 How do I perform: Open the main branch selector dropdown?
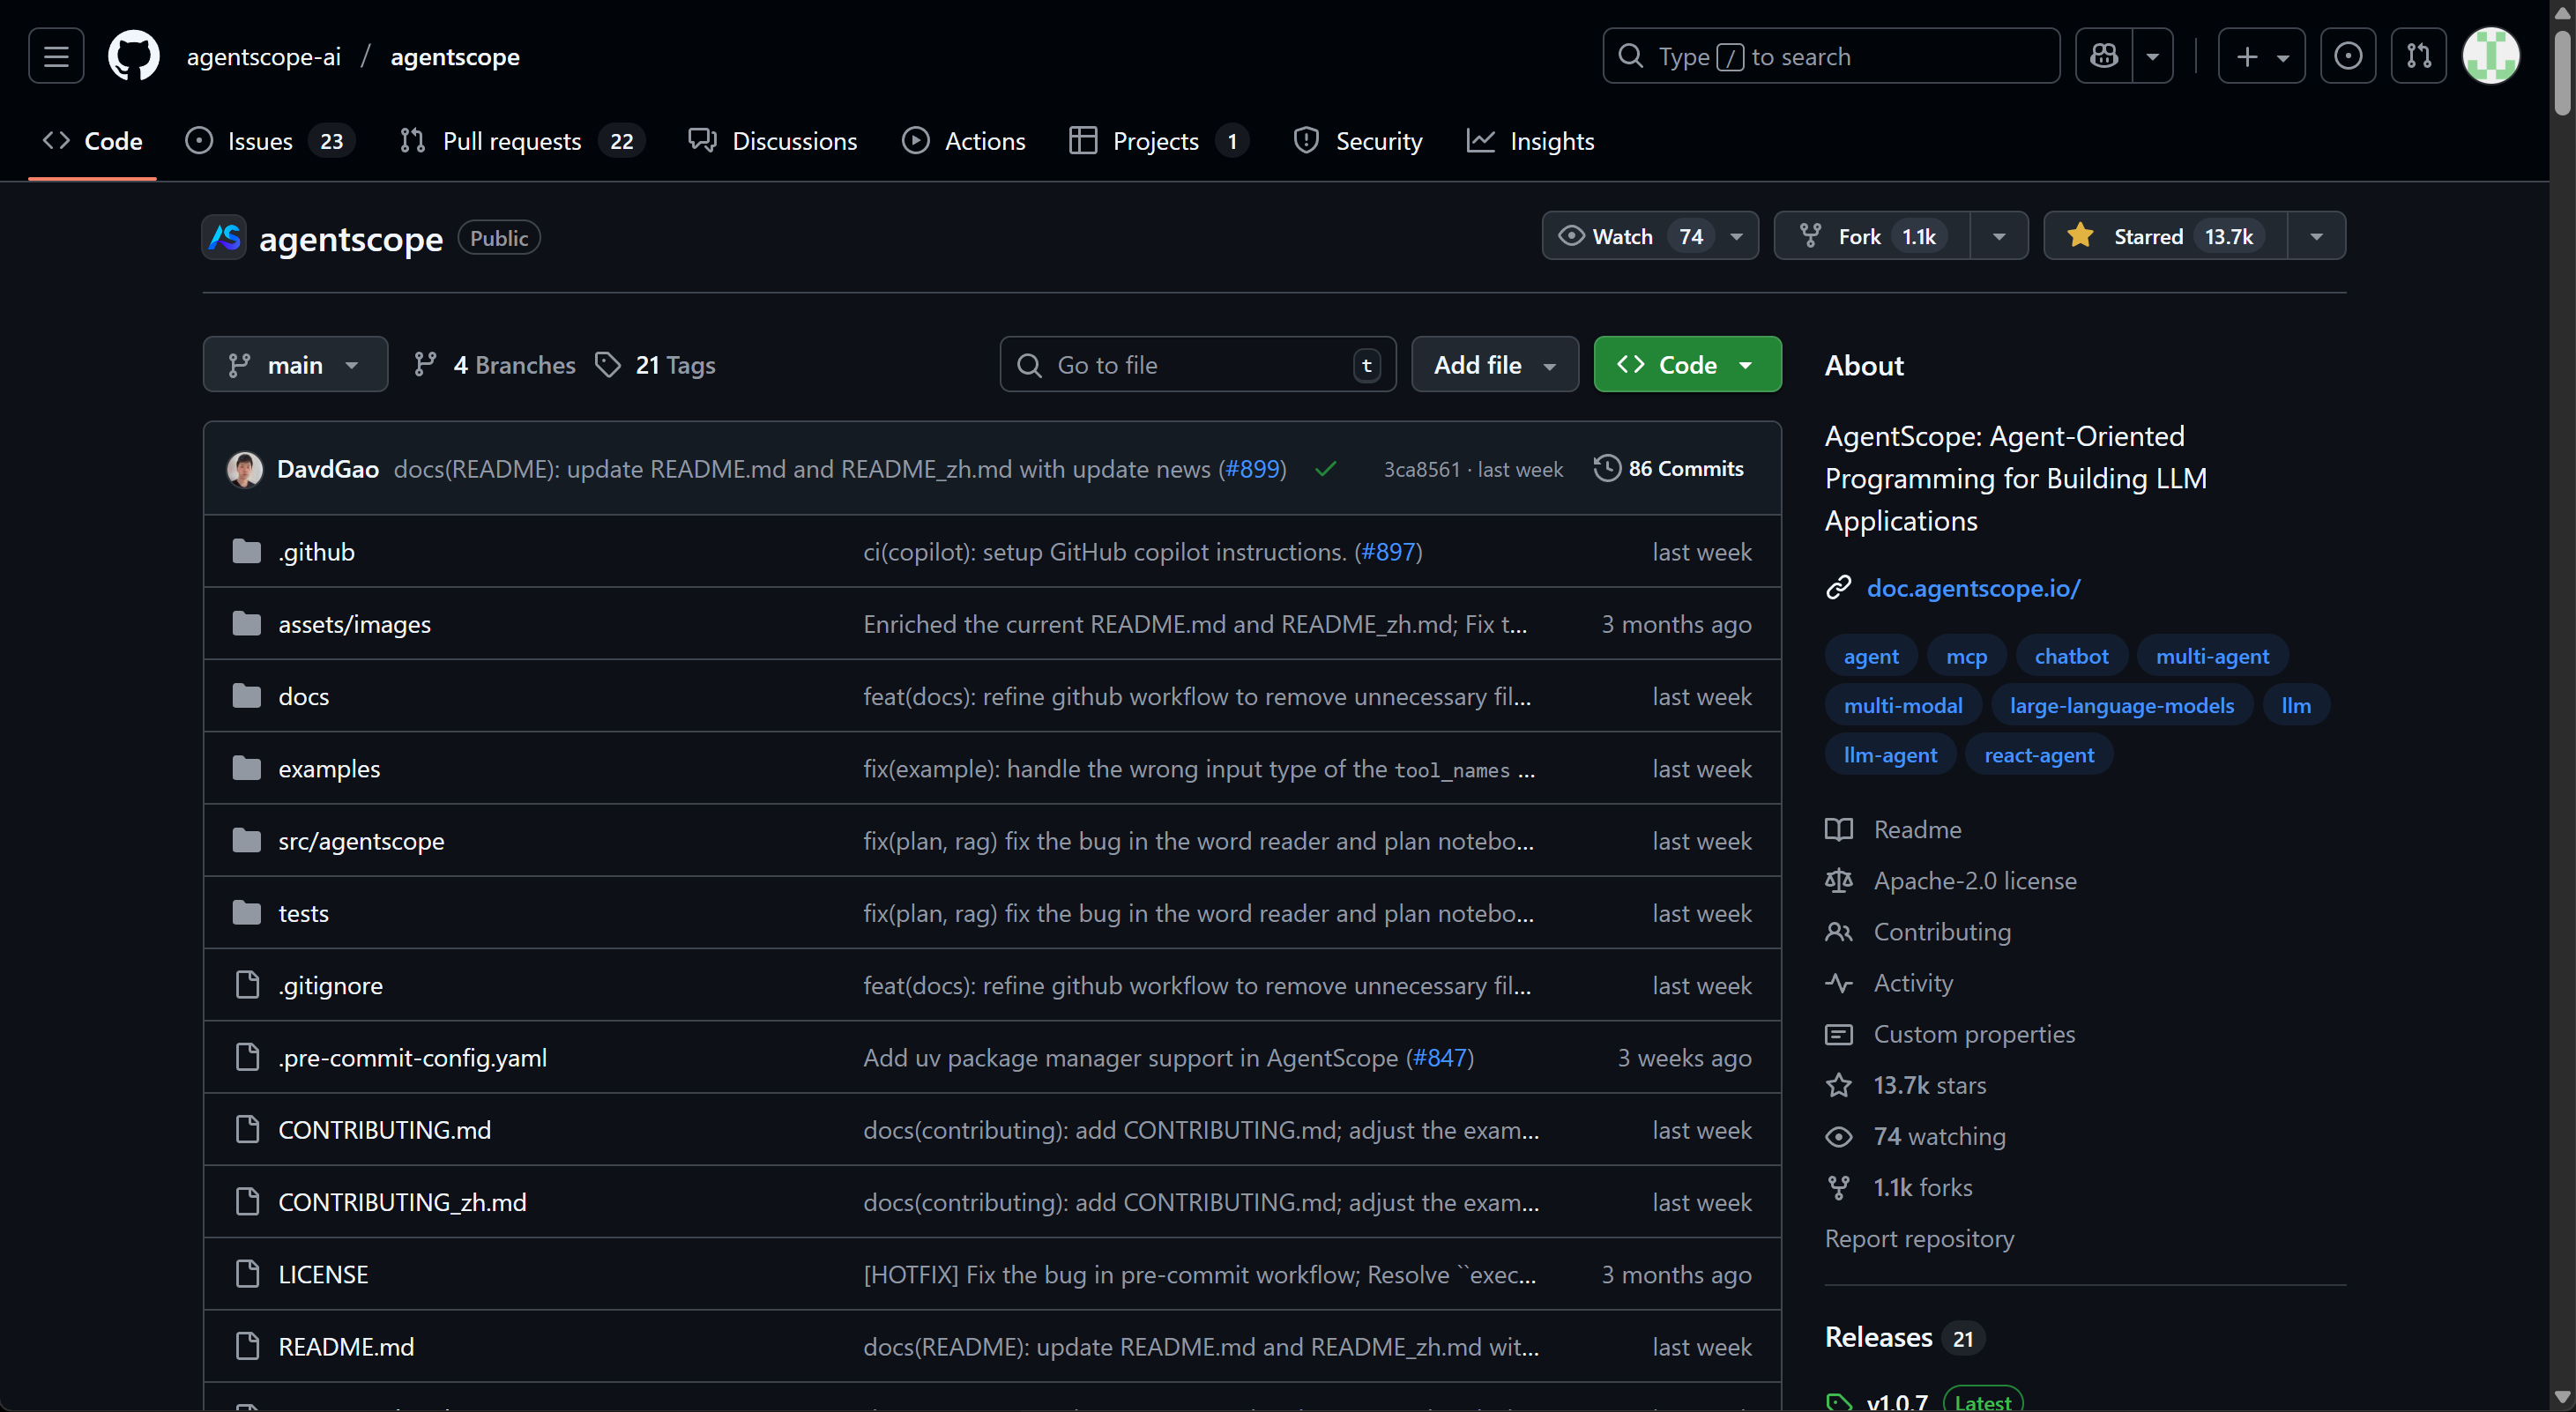click(295, 365)
